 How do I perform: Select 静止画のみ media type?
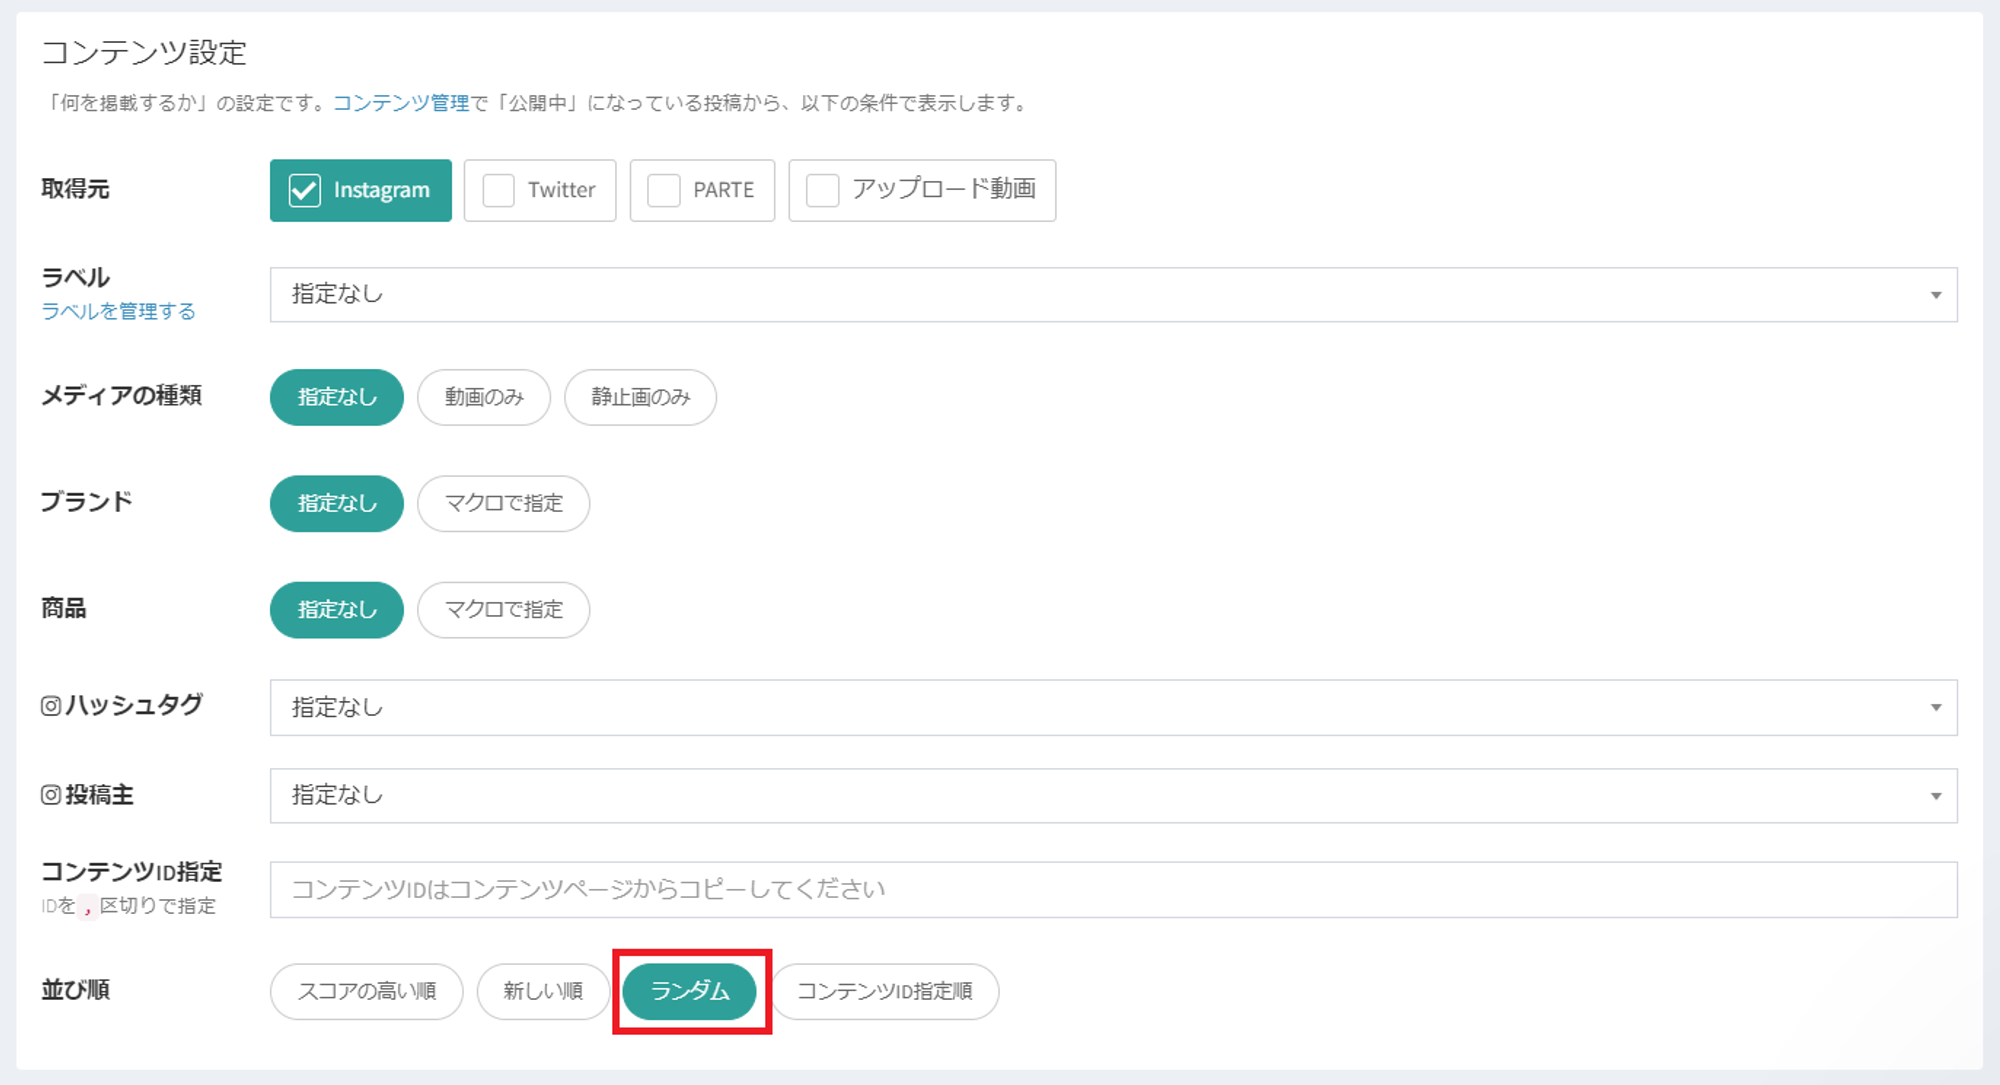coord(640,397)
